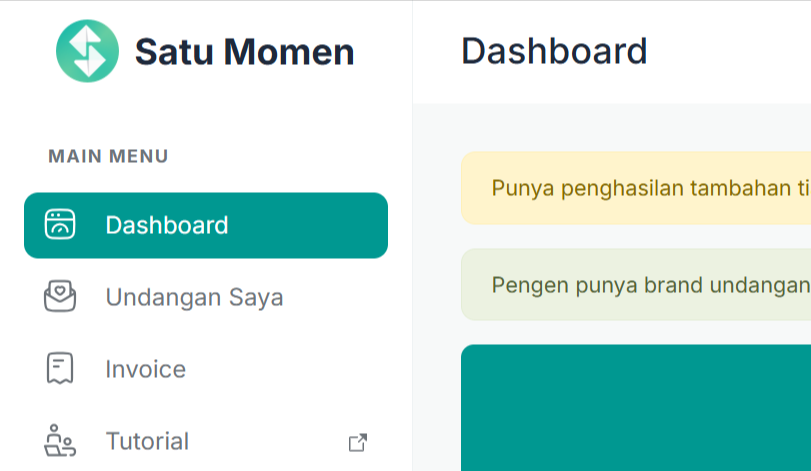Go to Undangan Saya menu
The image size is (811, 471).
pos(206,297)
